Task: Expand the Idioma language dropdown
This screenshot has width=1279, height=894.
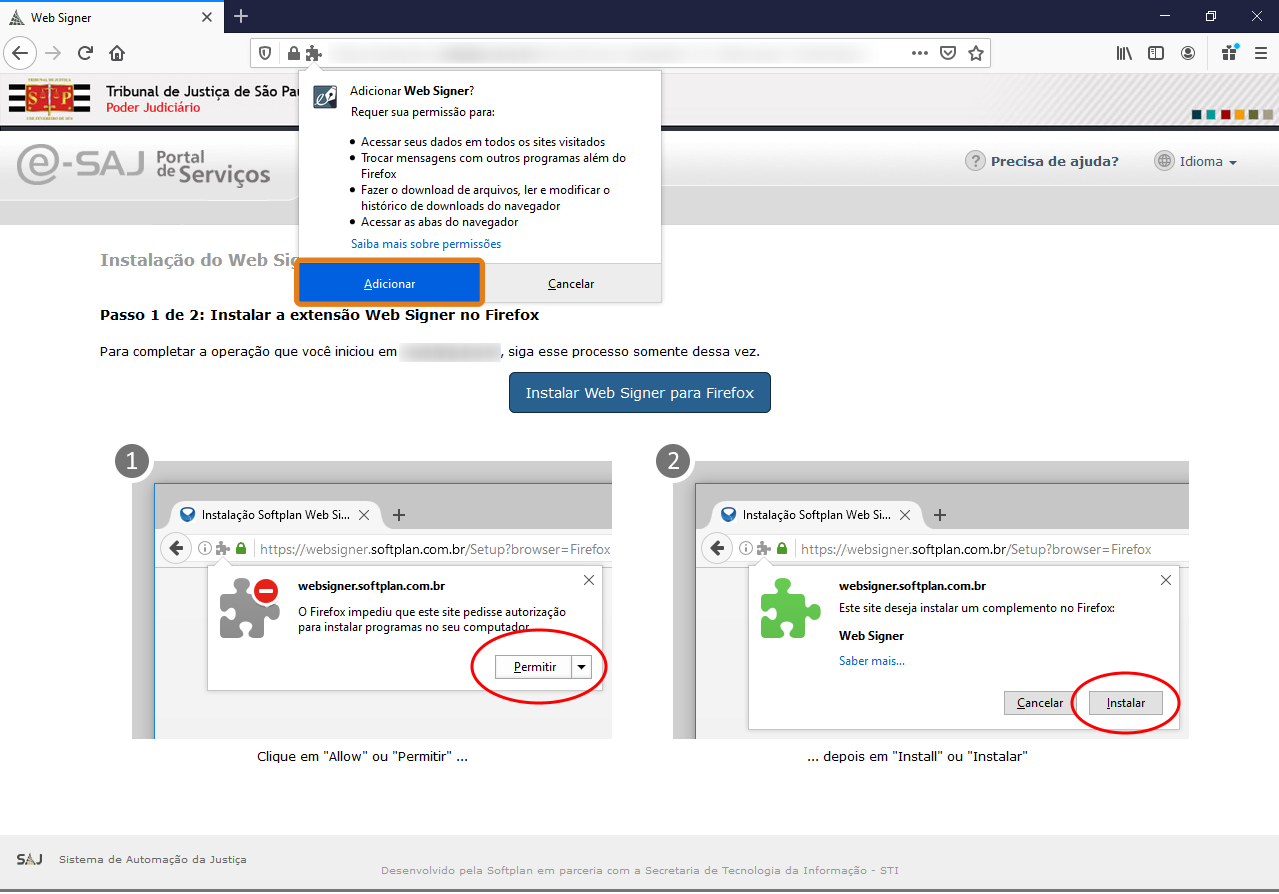Action: pyautogui.click(x=1208, y=161)
